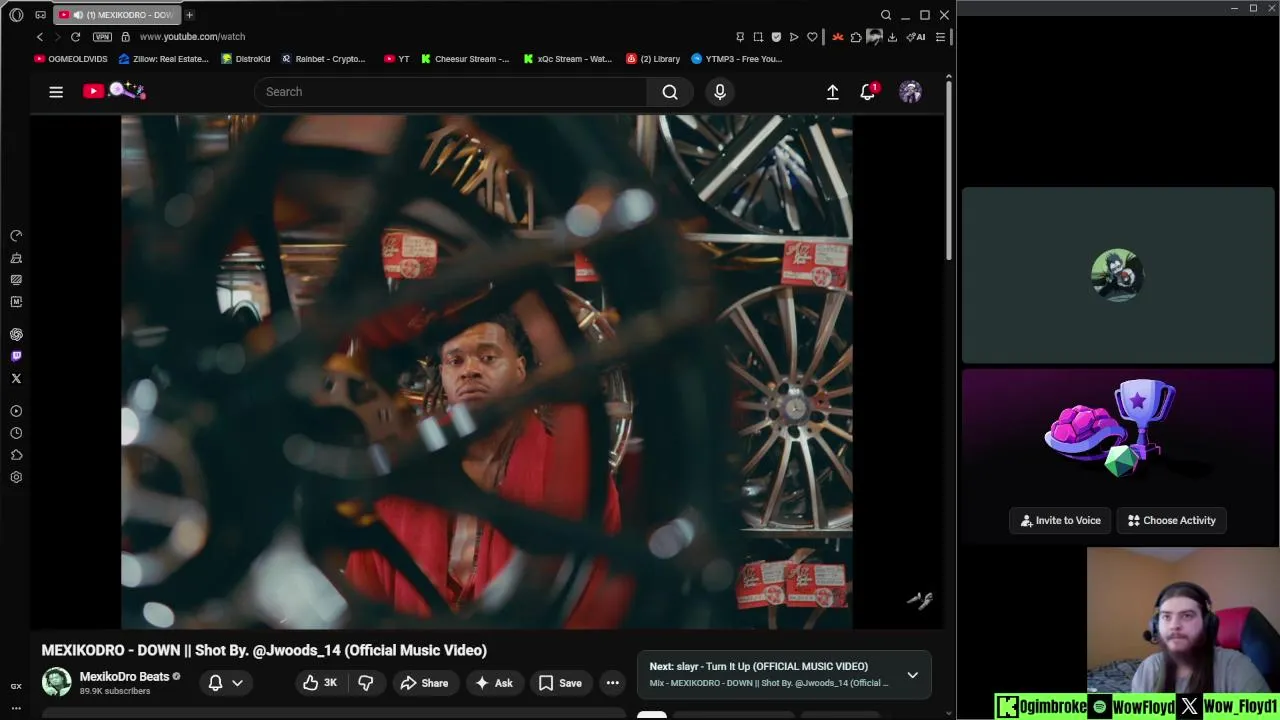Open the MexikoDro Beats channel name link

pos(124,677)
